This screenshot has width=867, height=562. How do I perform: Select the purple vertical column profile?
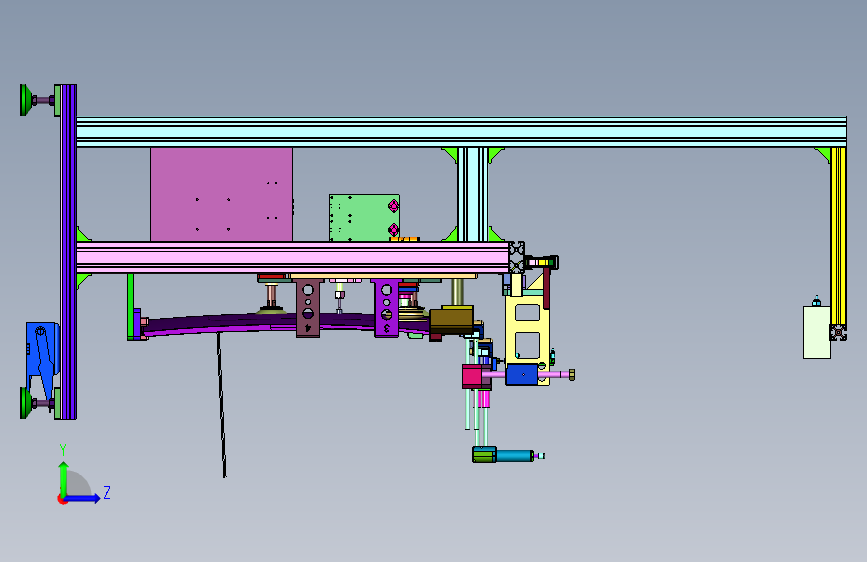[69, 252]
